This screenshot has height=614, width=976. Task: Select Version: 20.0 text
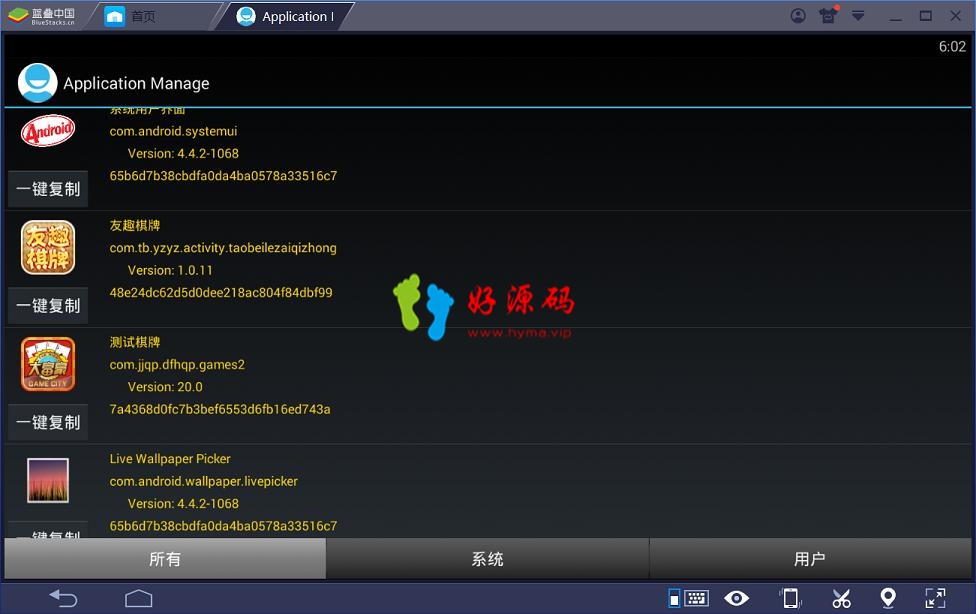(x=165, y=387)
